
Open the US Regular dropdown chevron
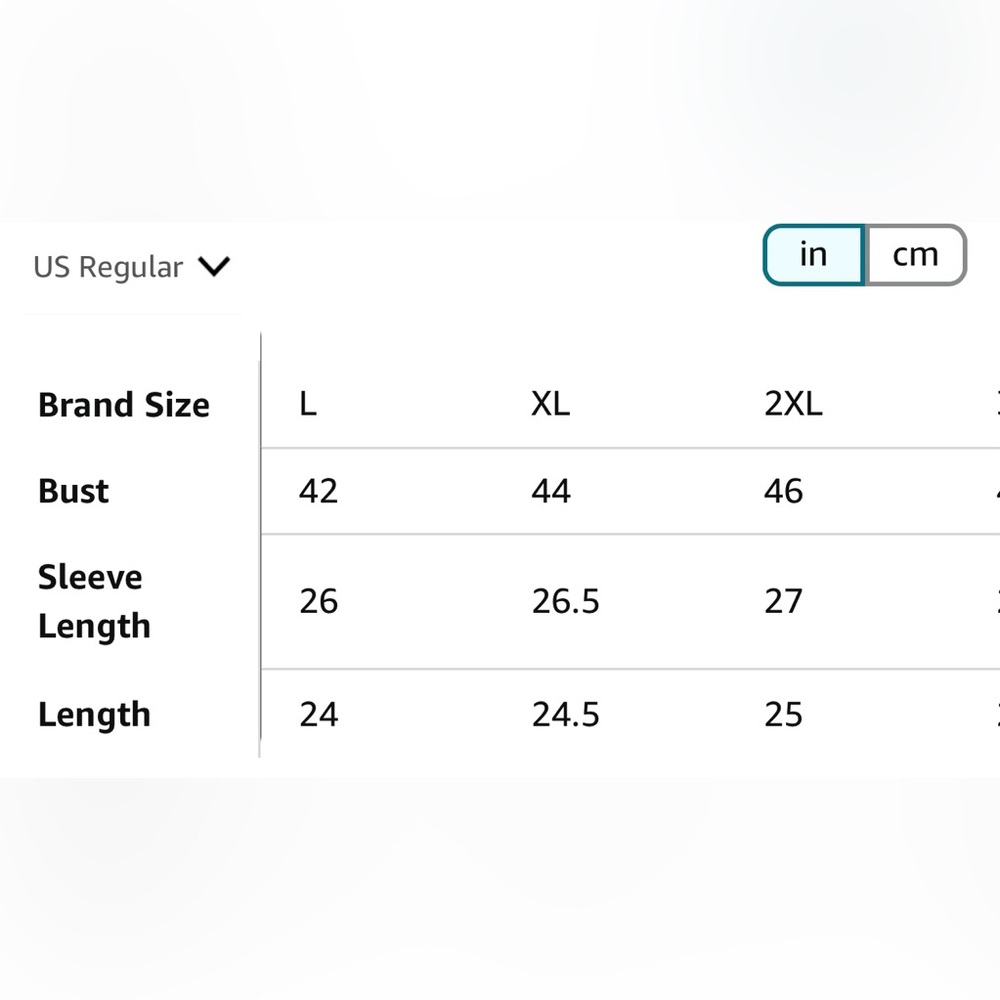(214, 266)
